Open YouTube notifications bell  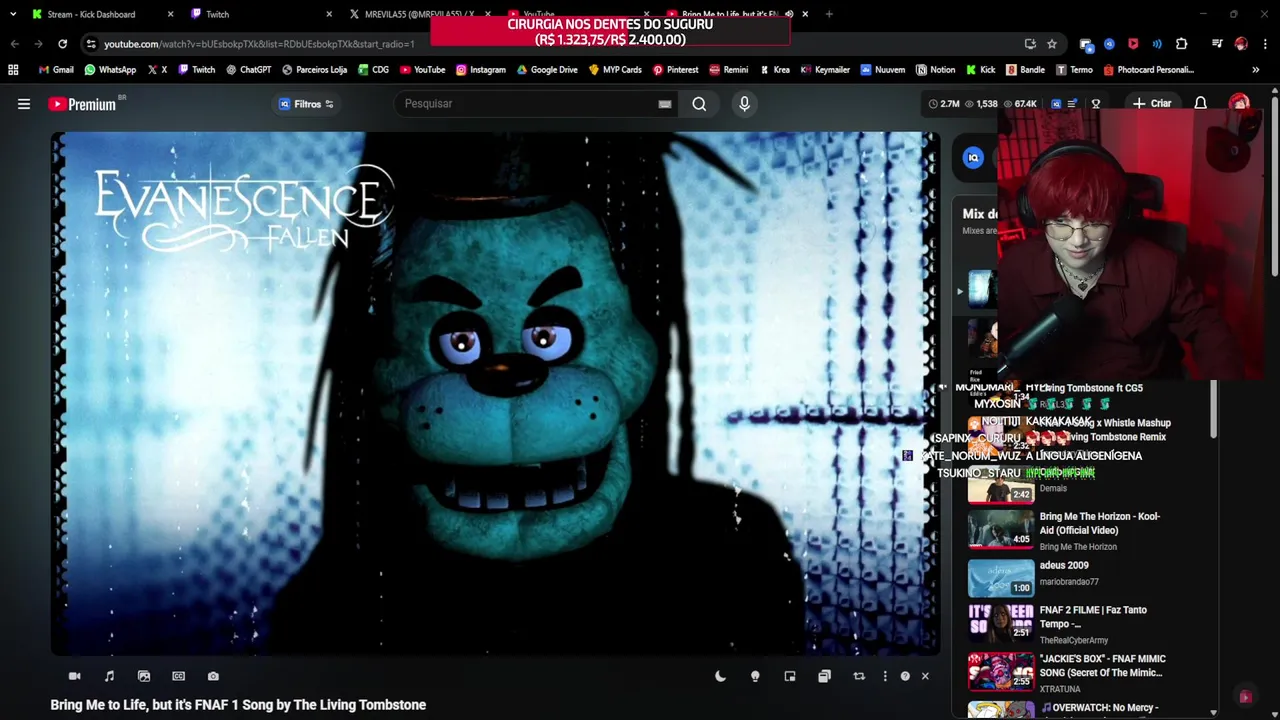(1200, 104)
